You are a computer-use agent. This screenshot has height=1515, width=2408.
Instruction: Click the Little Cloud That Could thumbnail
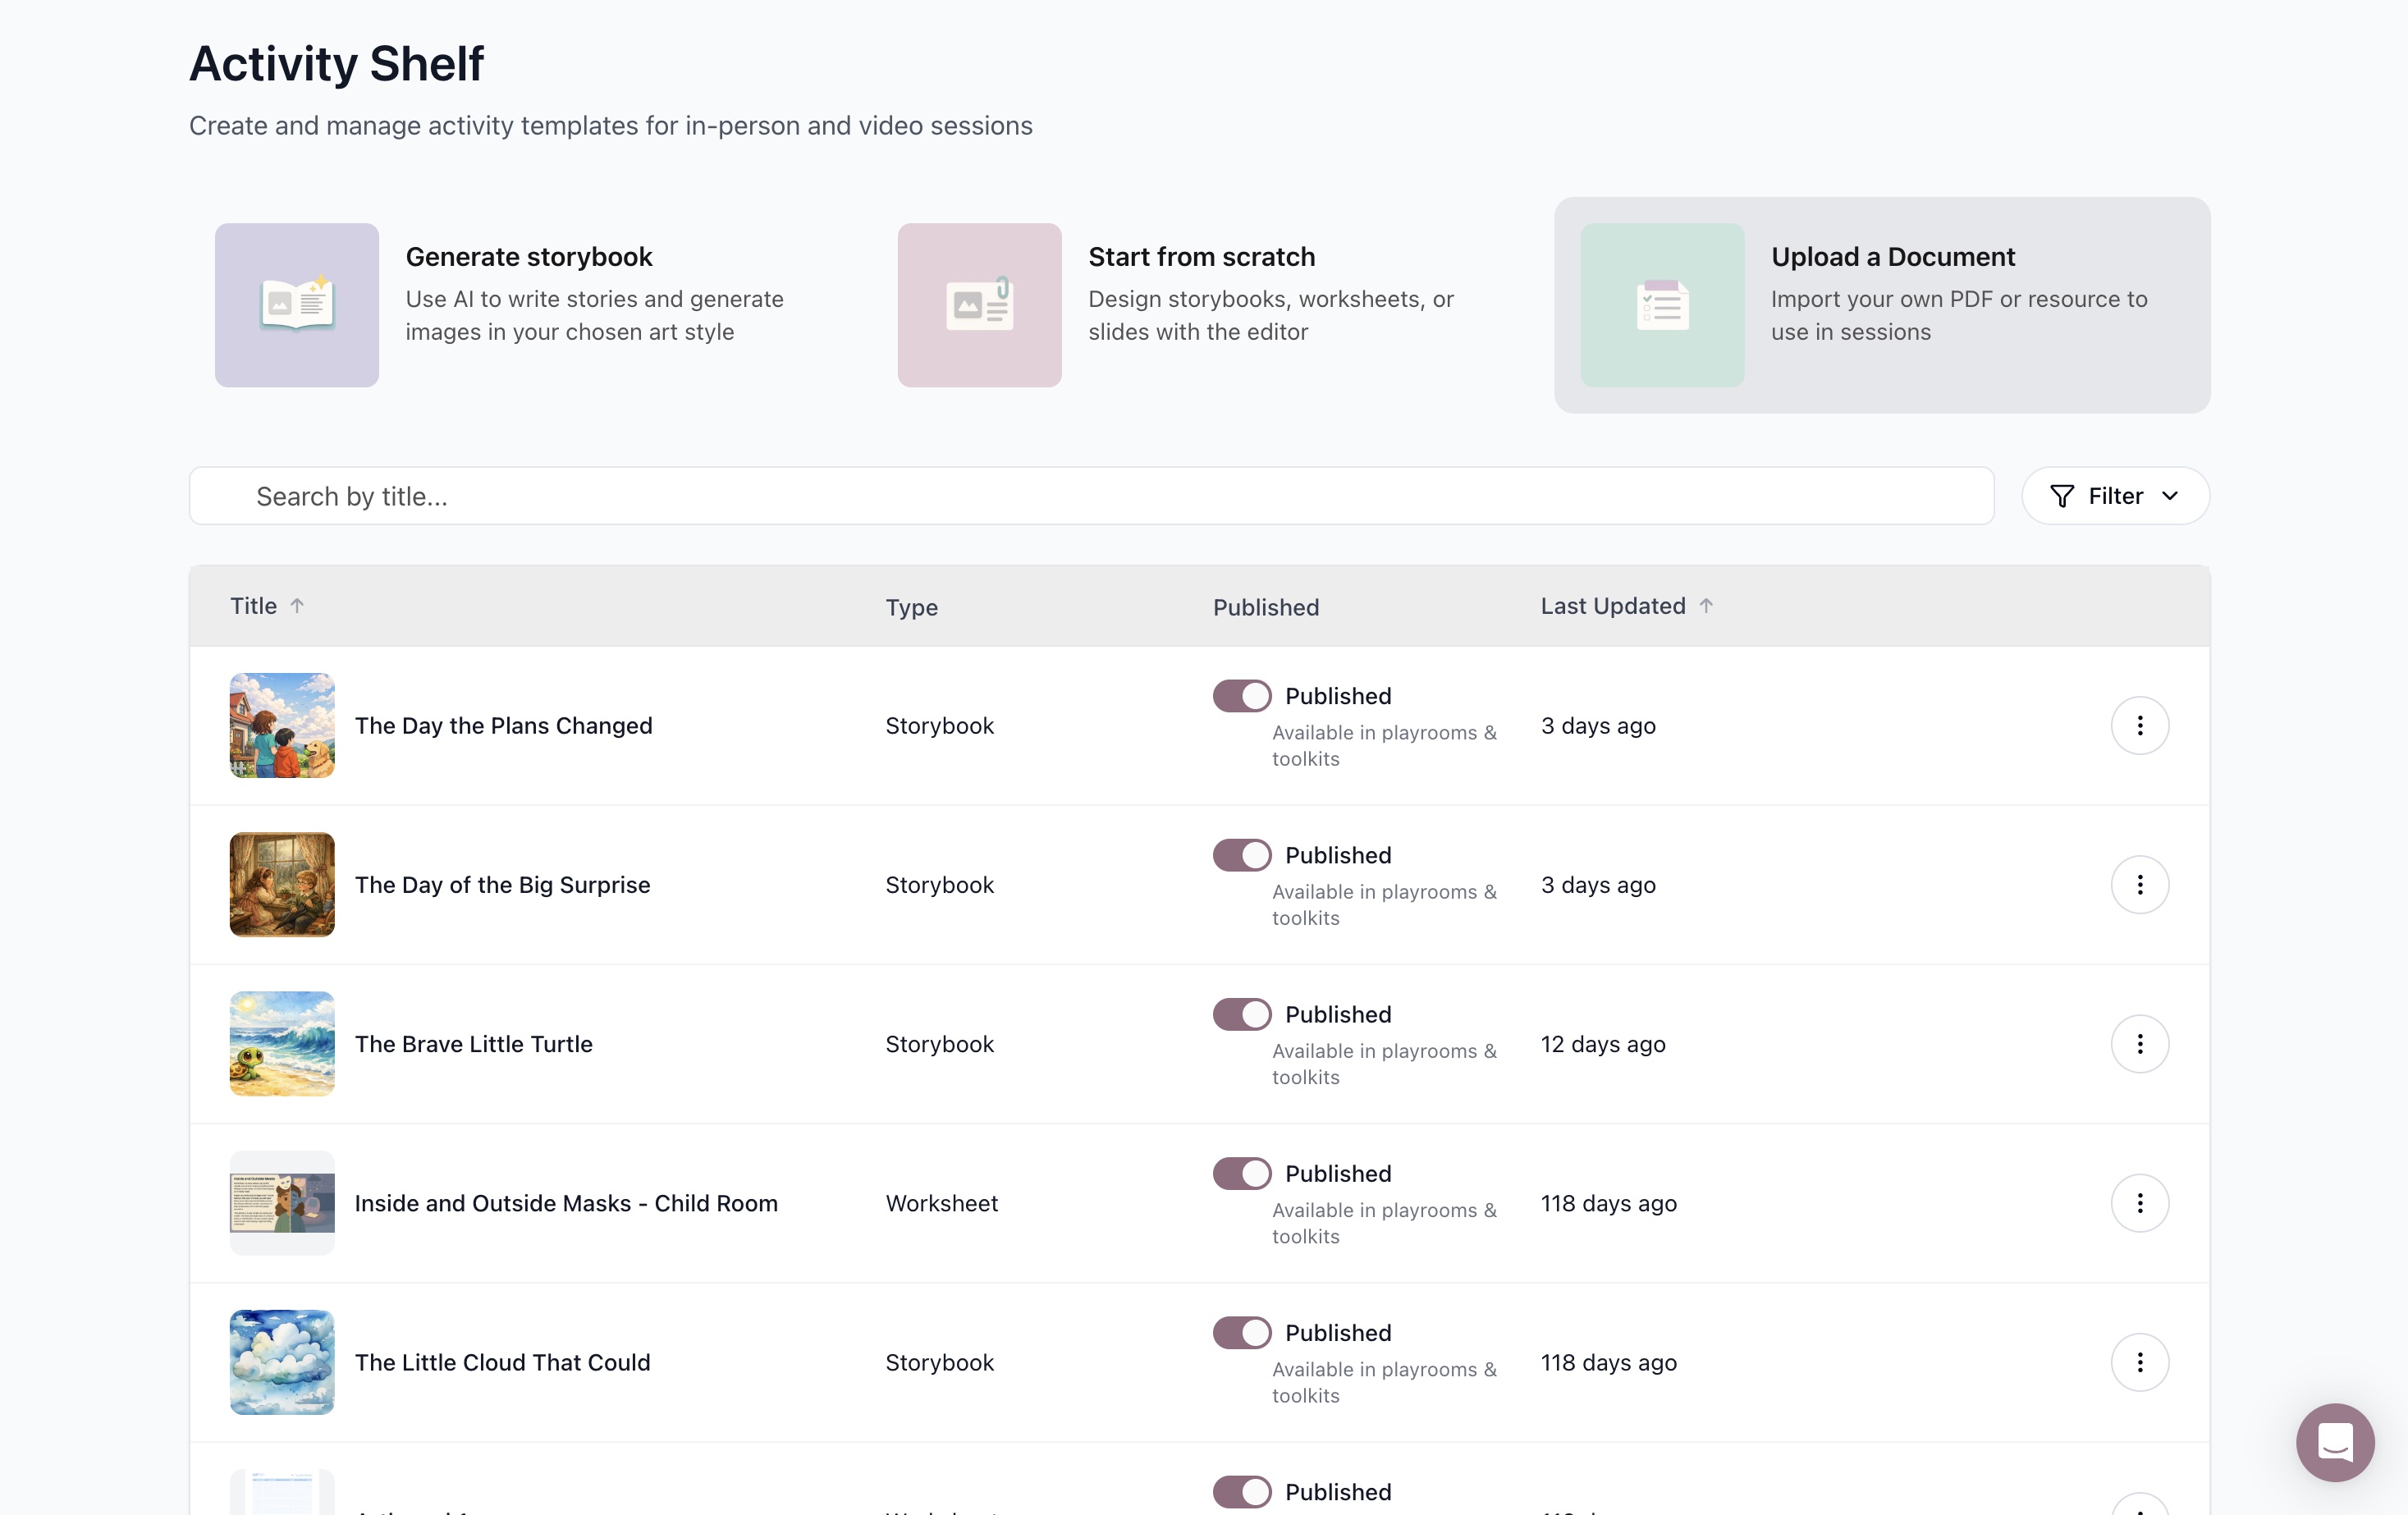click(282, 1362)
